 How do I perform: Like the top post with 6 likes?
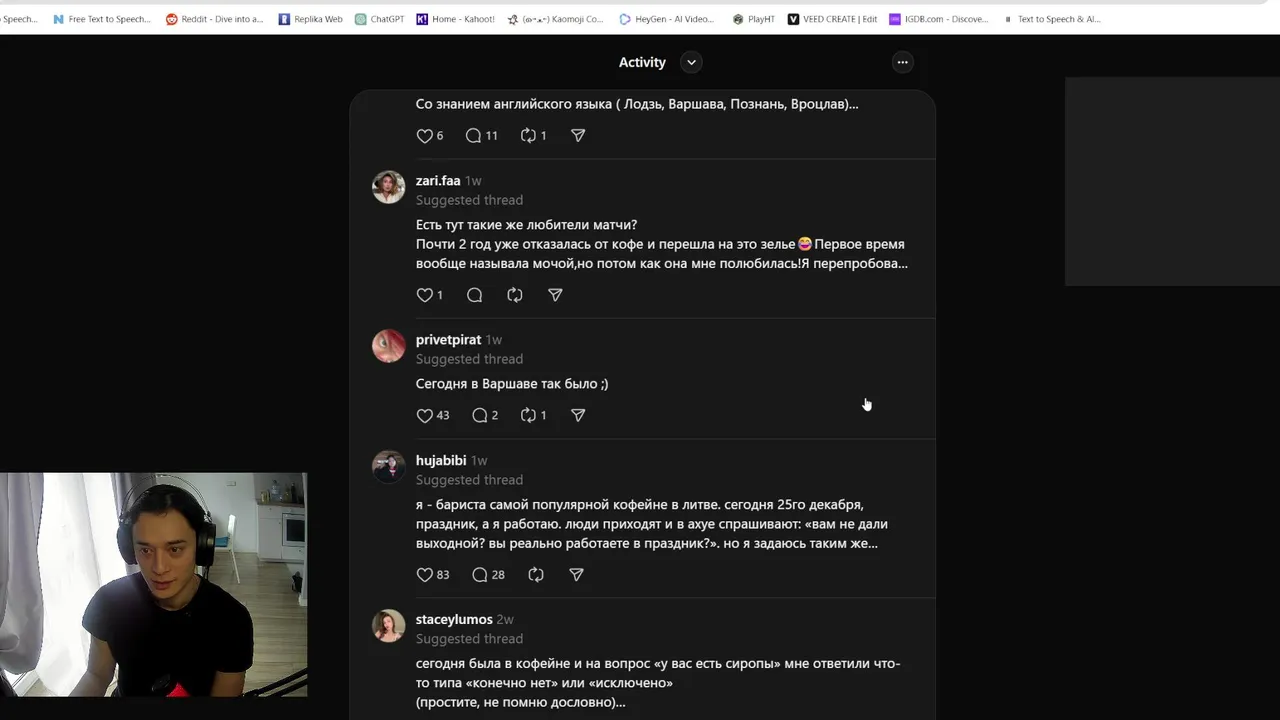[x=425, y=136]
